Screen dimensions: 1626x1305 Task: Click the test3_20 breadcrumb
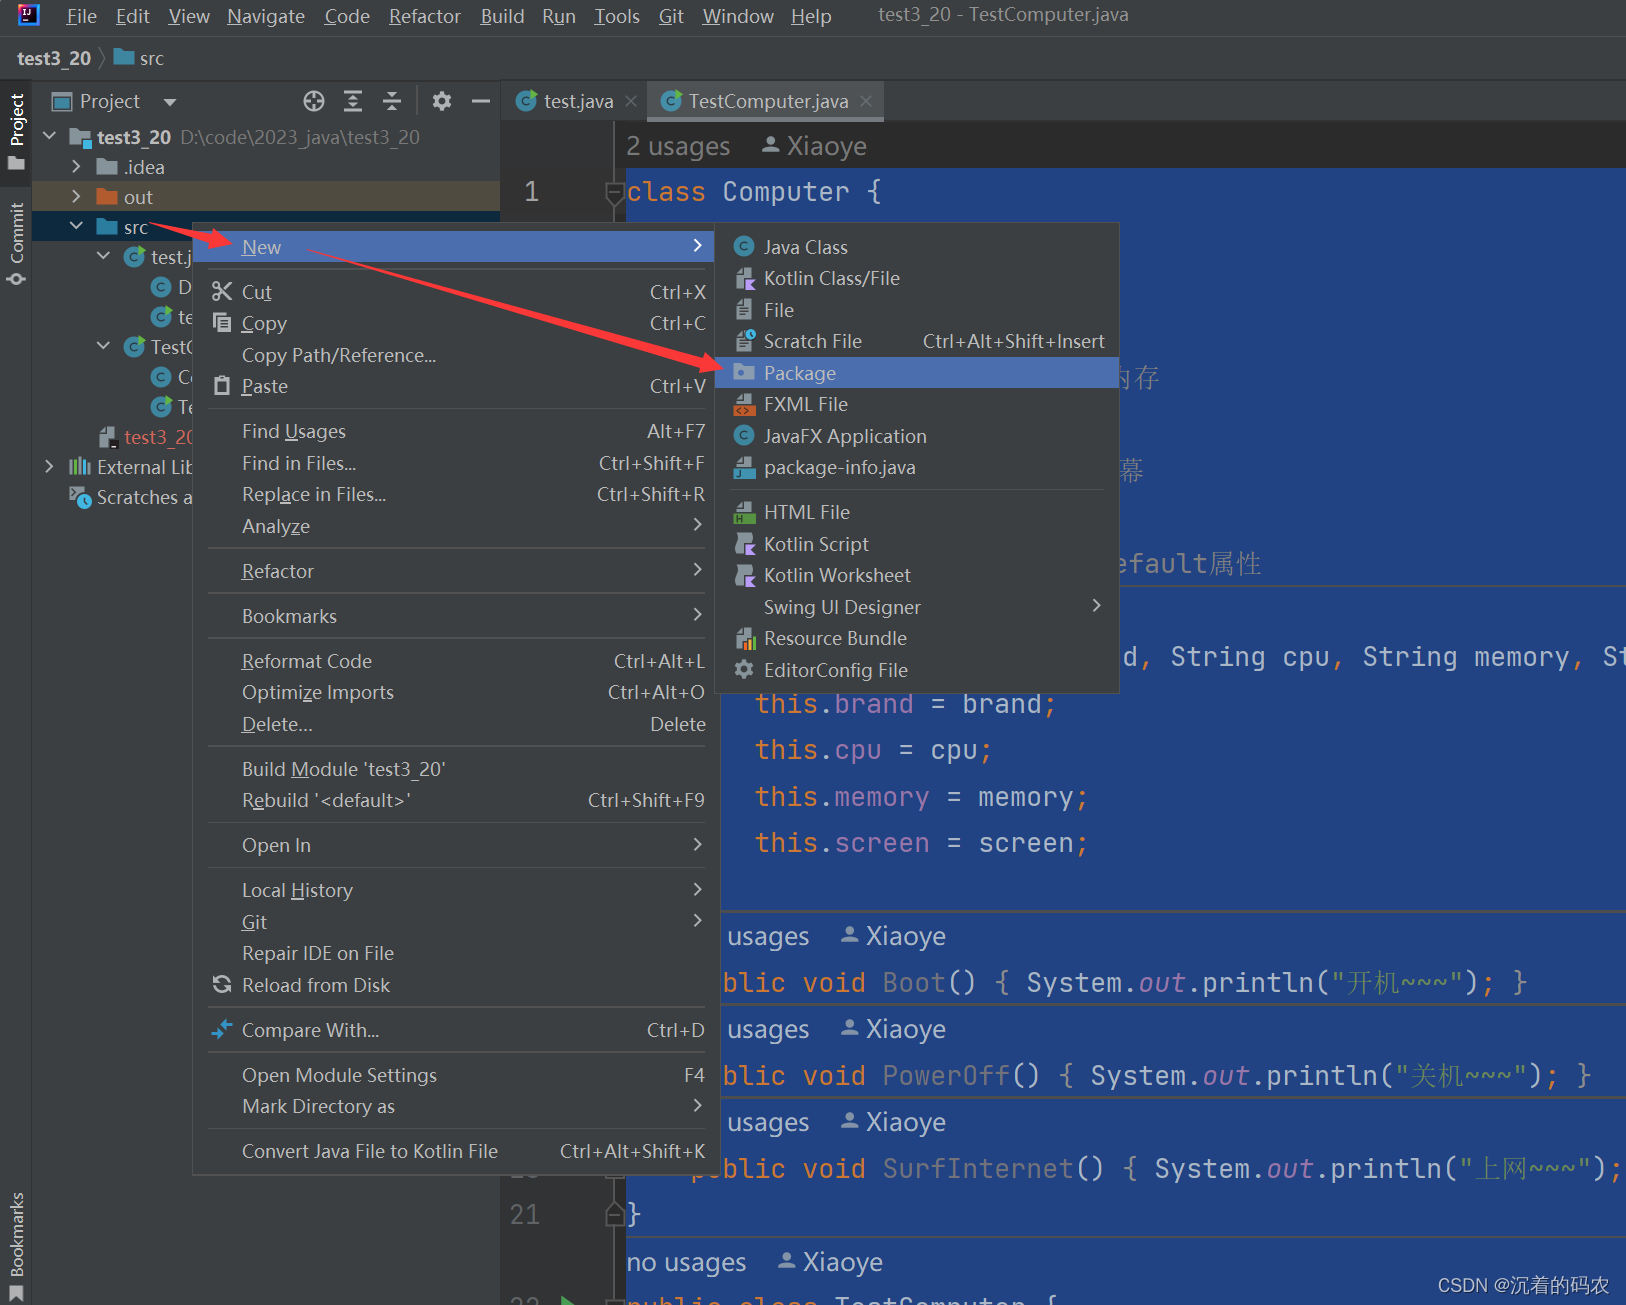click(x=54, y=58)
